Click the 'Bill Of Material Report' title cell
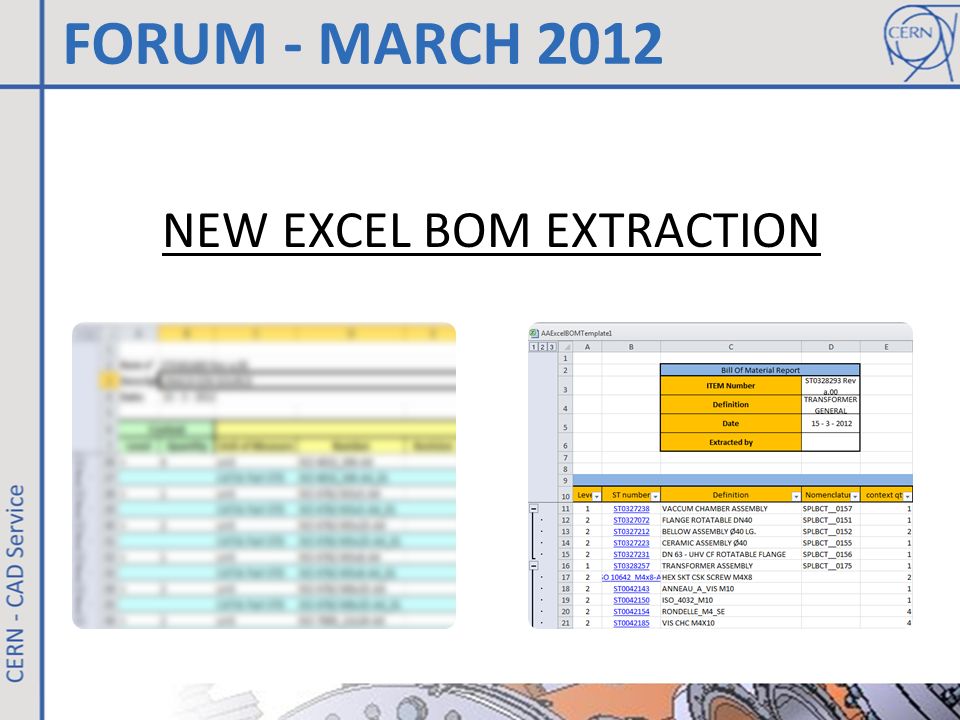The image size is (960, 720). coord(760,370)
